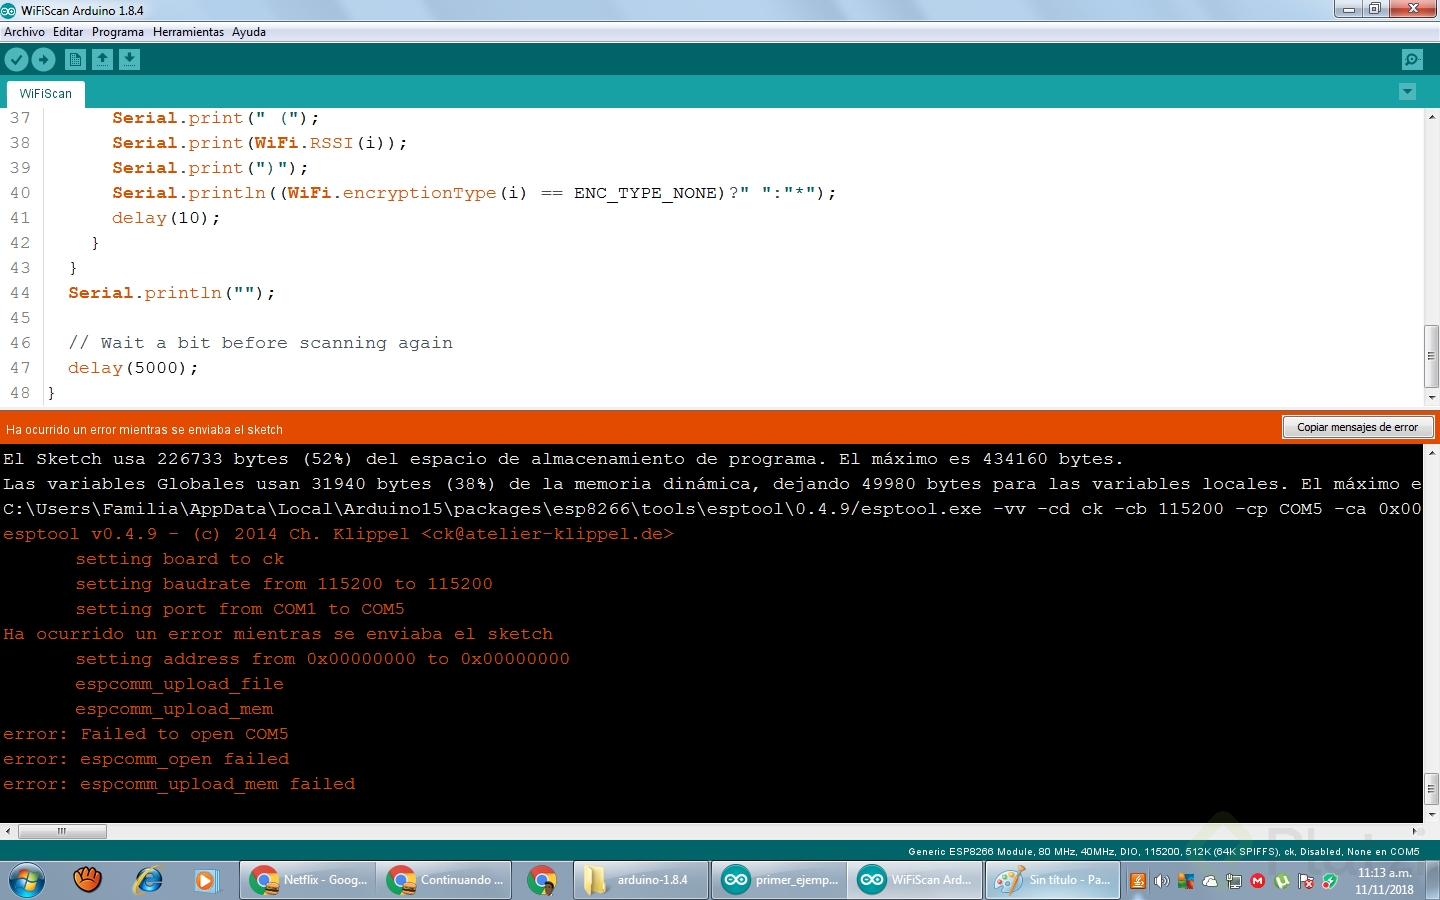Click console line 'error: espcomm_upload_mem failed'
Image resolution: width=1440 pixels, height=900 pixels.
pos(179,784)
